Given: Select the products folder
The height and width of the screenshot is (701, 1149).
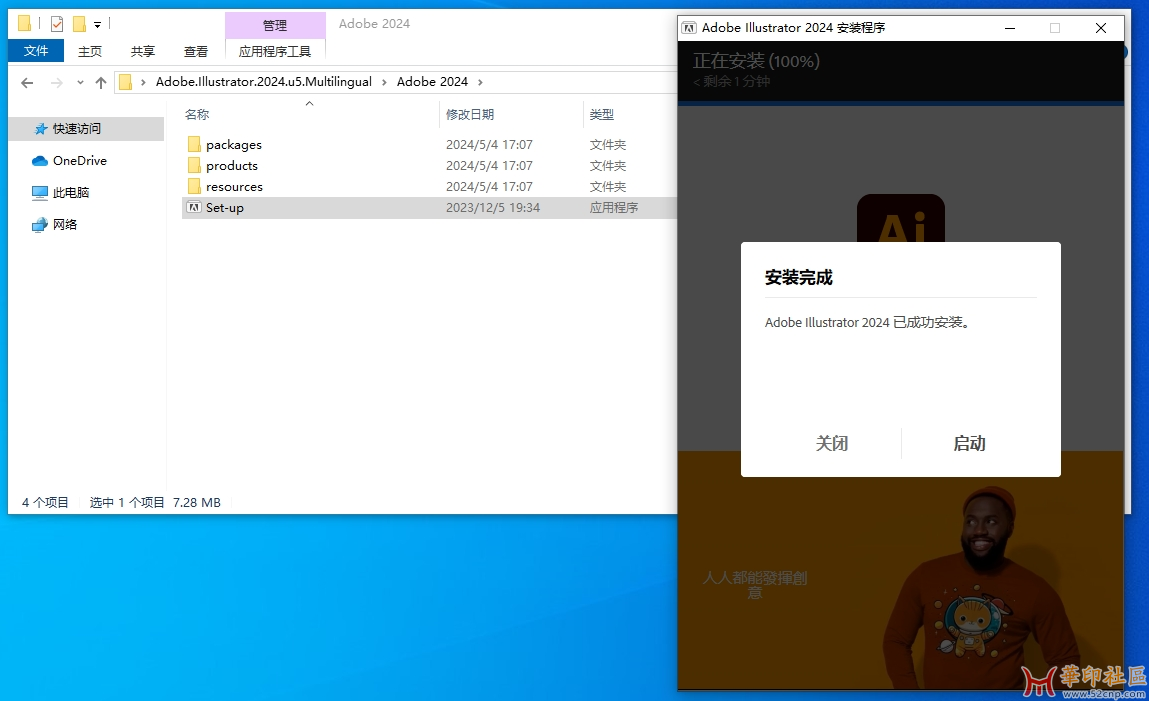Looking at the screenshot, I should click(232, 166).
